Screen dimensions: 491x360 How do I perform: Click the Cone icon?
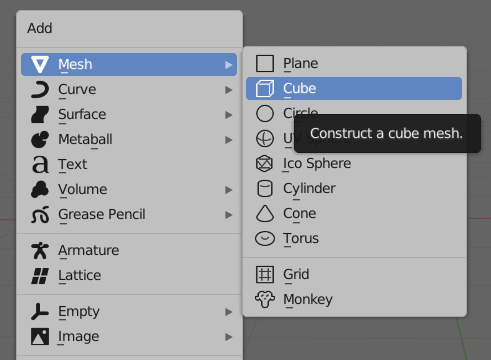265,213
